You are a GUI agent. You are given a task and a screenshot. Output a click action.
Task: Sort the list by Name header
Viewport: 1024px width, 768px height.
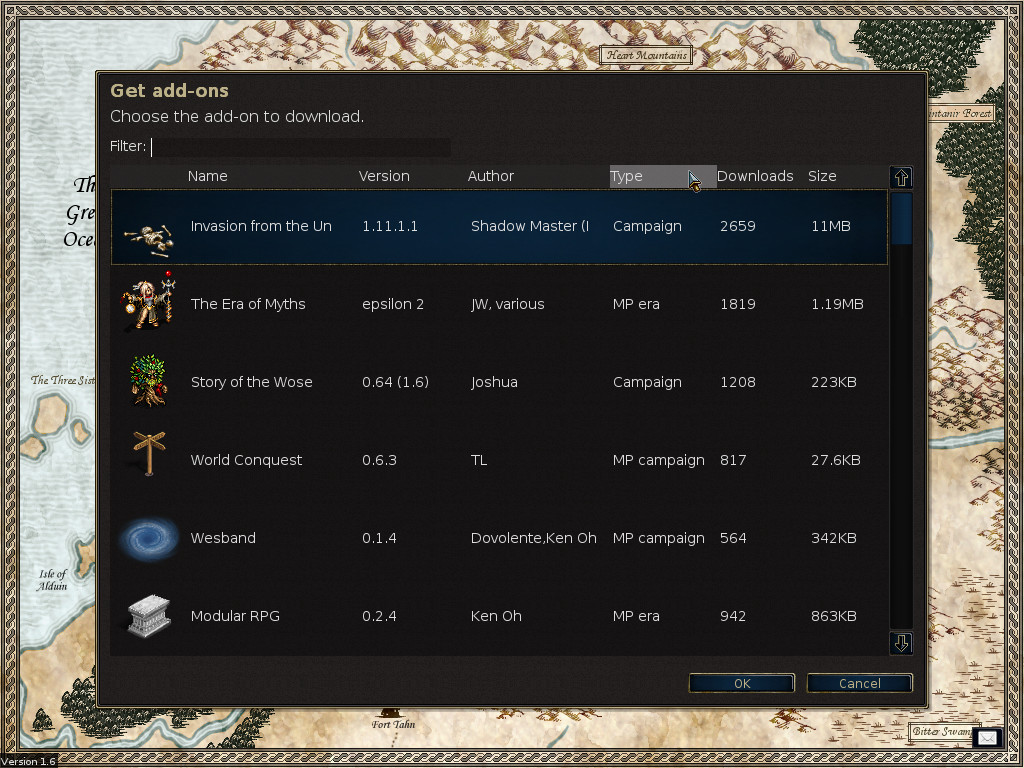(x=207, y=176)
